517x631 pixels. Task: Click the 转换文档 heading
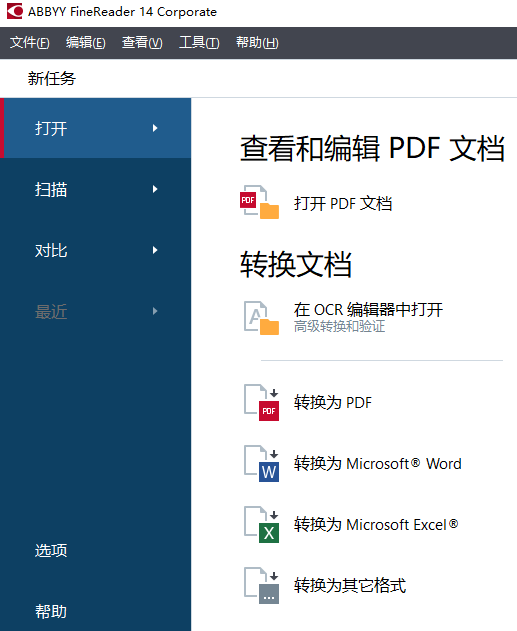[296, 264]
